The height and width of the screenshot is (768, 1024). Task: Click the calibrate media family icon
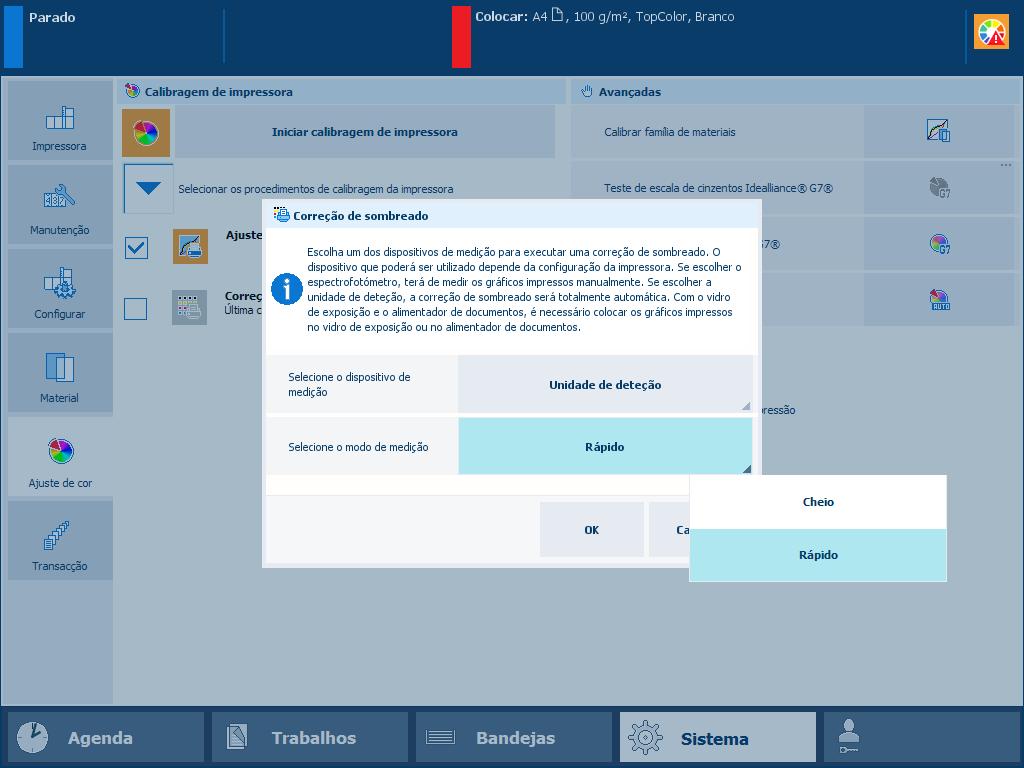point(938,131)
